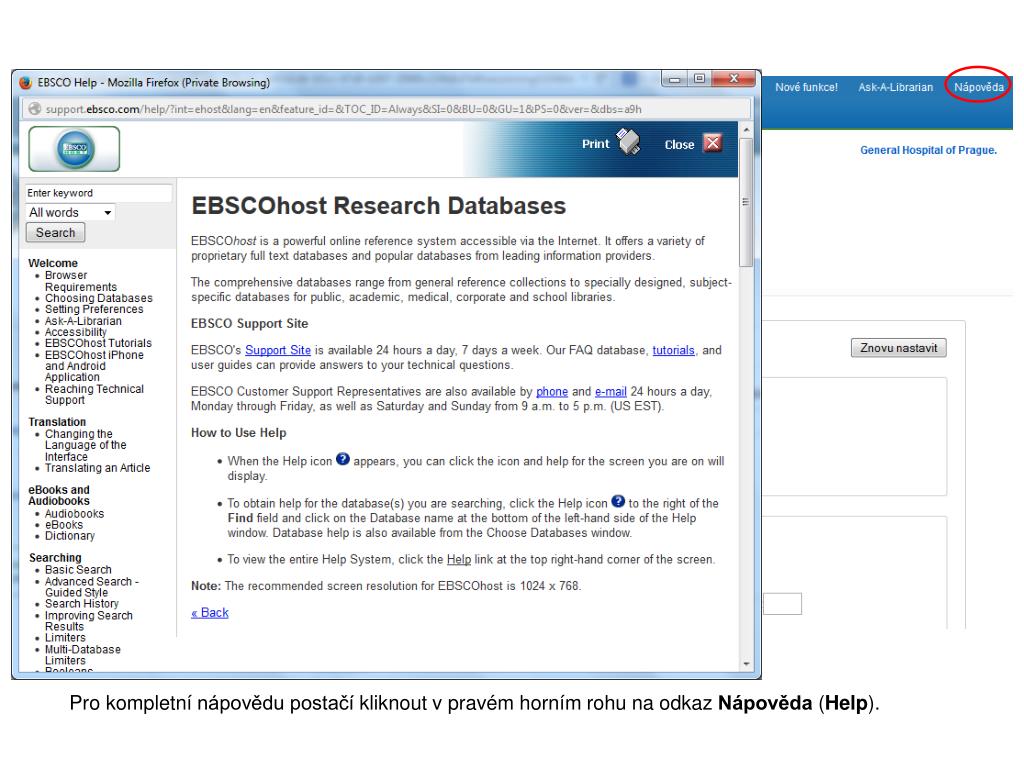Open the tutorials link
The height and width of the screenshot is (768, 1024).
(x=673, y=350)
